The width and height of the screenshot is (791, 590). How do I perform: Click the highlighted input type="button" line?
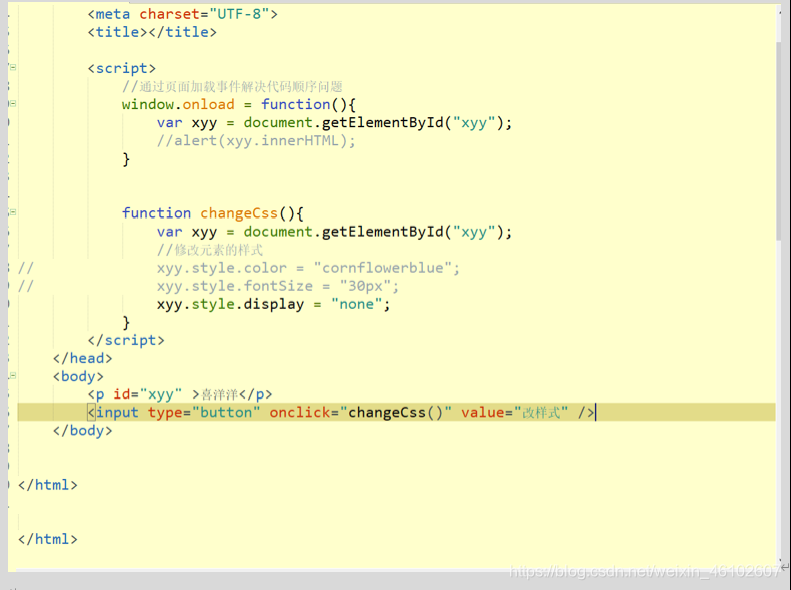pos(396,412)
